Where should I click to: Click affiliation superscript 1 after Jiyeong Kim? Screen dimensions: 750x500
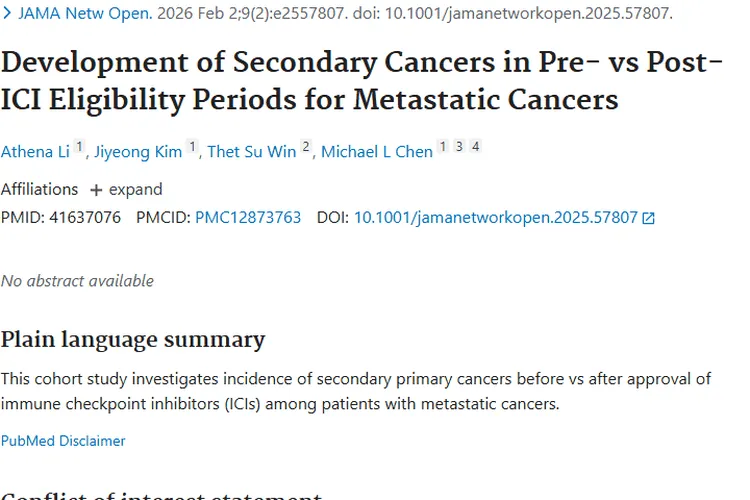coord(193,148)
